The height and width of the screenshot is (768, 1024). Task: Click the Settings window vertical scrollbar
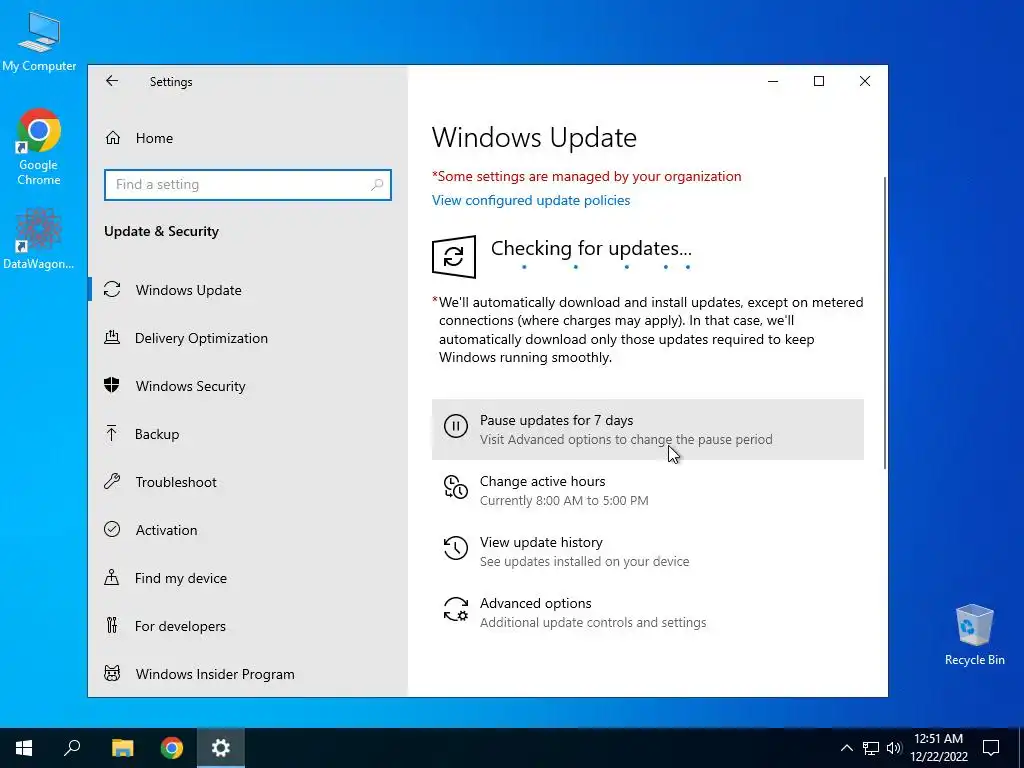[x=885, y=323]
